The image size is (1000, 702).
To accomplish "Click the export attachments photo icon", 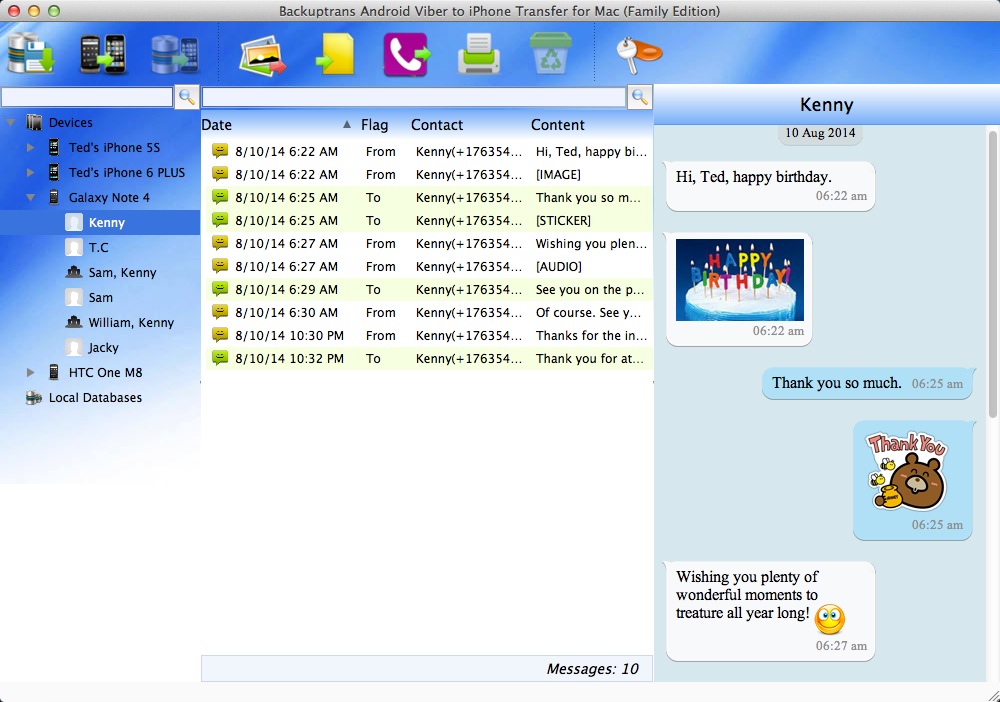I will (262, 55).
